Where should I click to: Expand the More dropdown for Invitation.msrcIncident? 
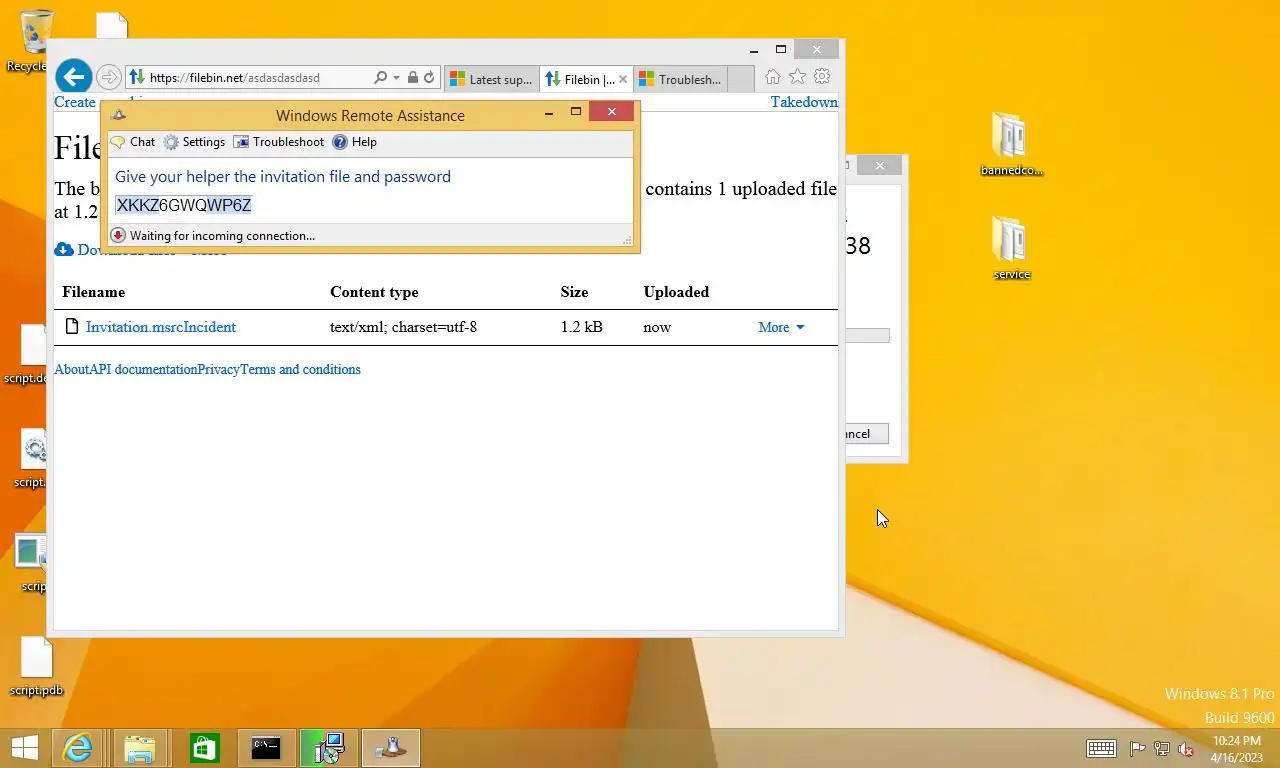[782, 327]
